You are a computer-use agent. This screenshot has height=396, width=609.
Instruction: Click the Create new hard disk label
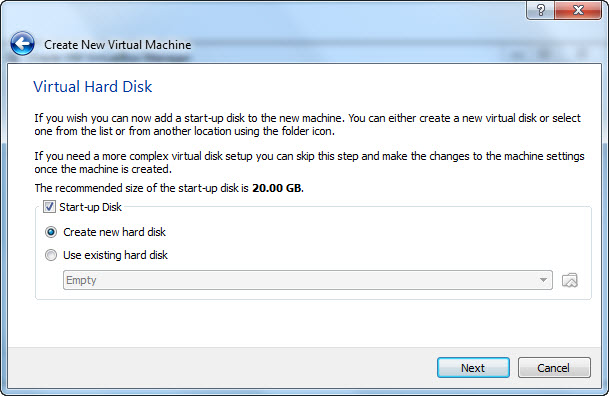(x=115, y=232)
